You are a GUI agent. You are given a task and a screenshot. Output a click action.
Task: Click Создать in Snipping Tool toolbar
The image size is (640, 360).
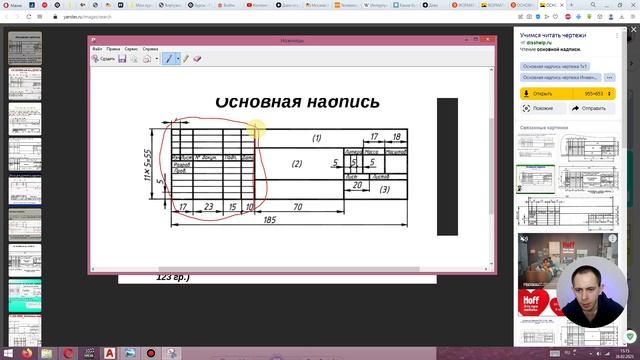click(x=103, y=59)
